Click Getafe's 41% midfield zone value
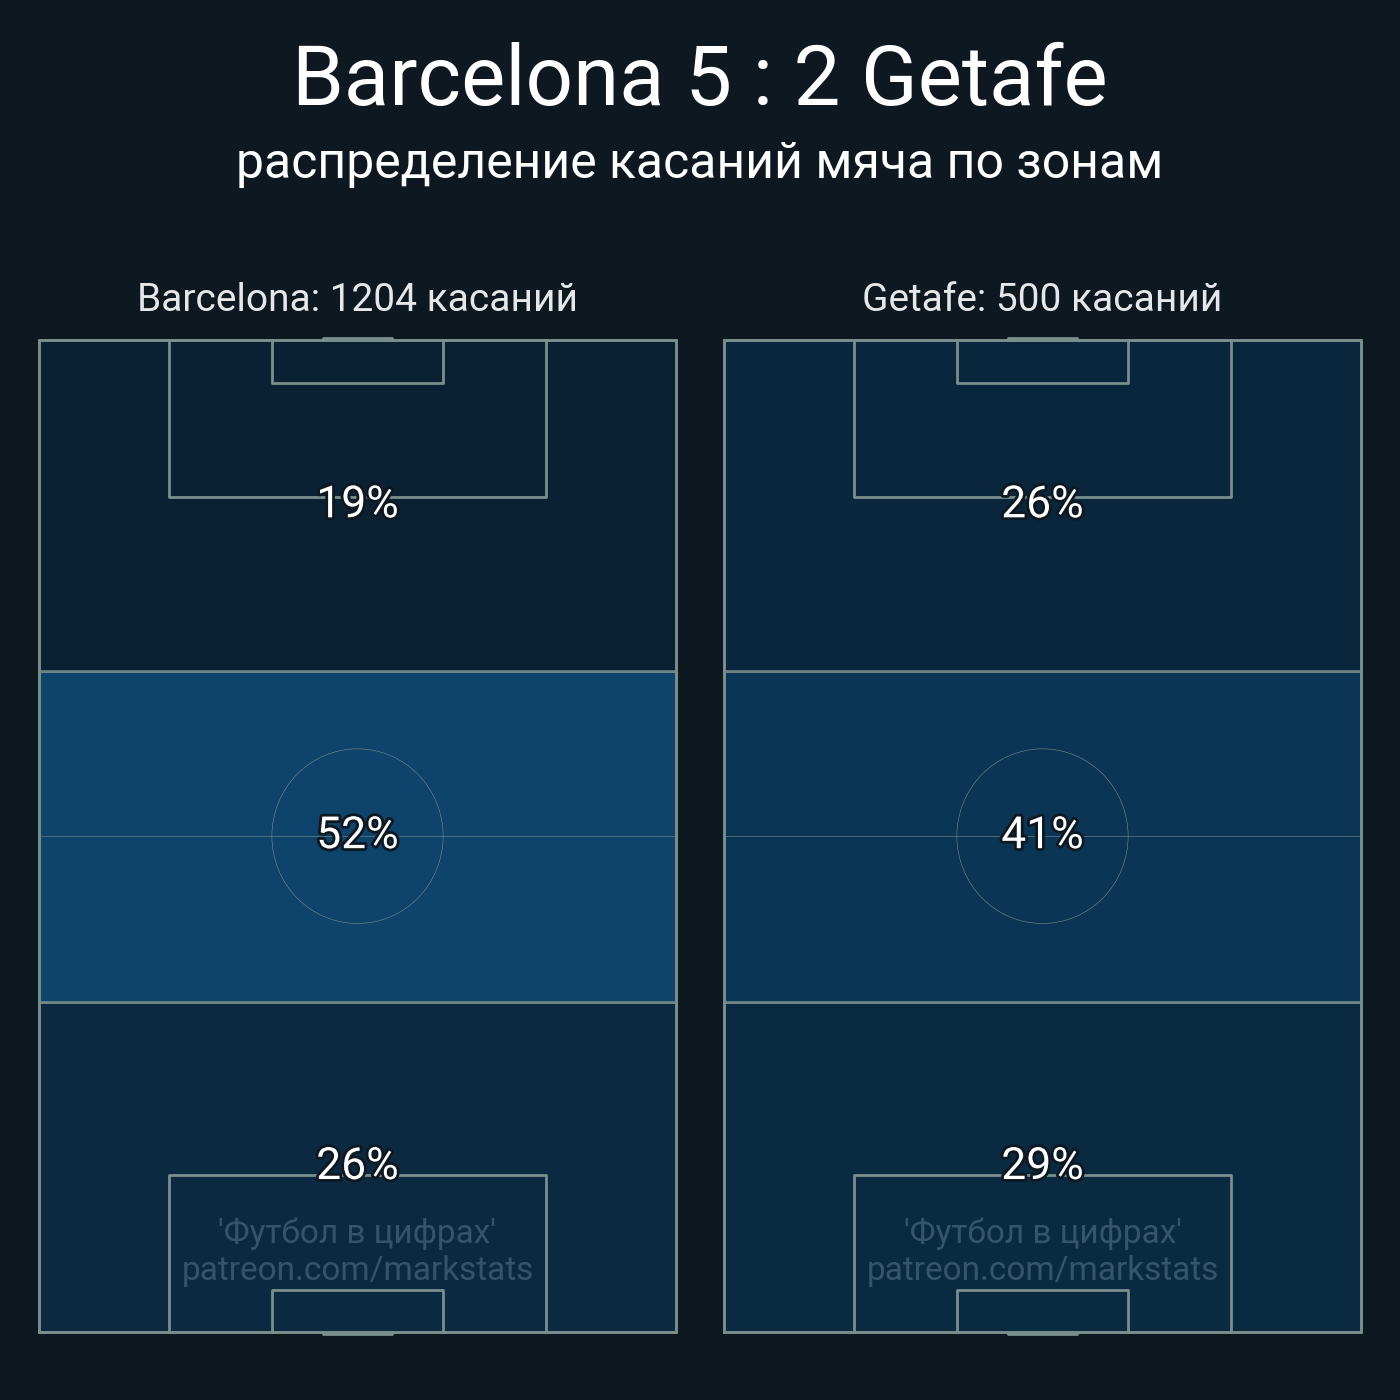The height and width of the screenshot is (1400, 1400). [x=1042, y=833]
